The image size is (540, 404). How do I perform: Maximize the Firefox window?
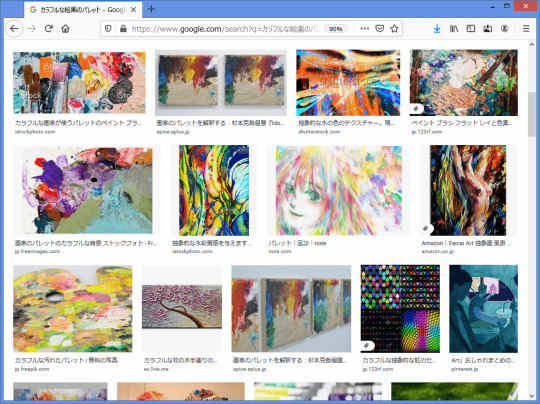coord(507,6)
